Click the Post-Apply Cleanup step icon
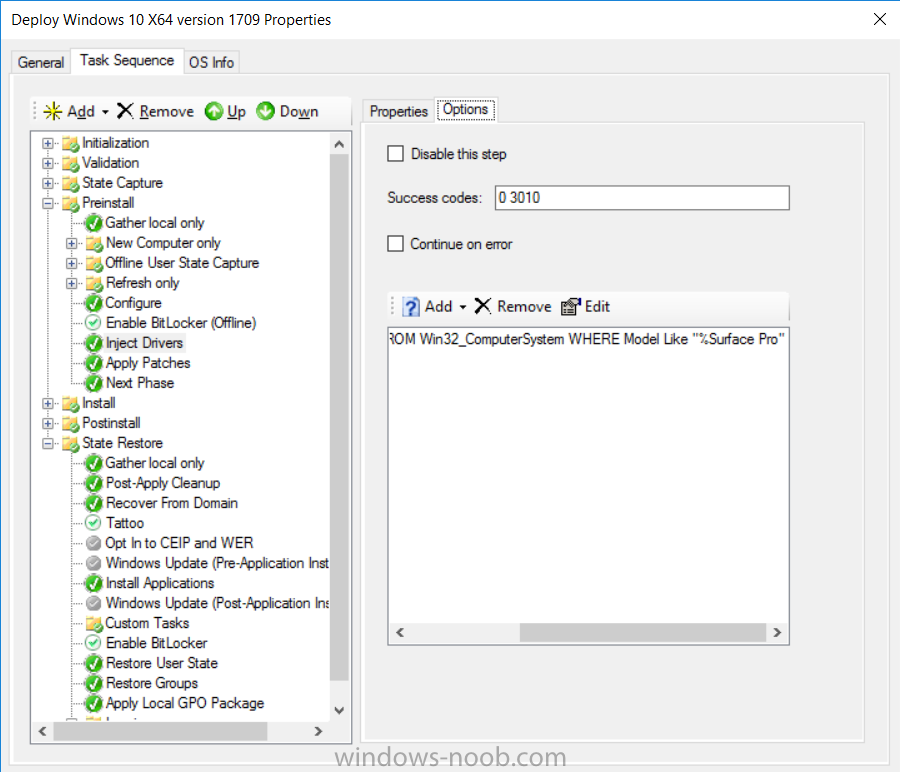Image resolution: width=900 pixels, height=772 pixels. [94, 483]
